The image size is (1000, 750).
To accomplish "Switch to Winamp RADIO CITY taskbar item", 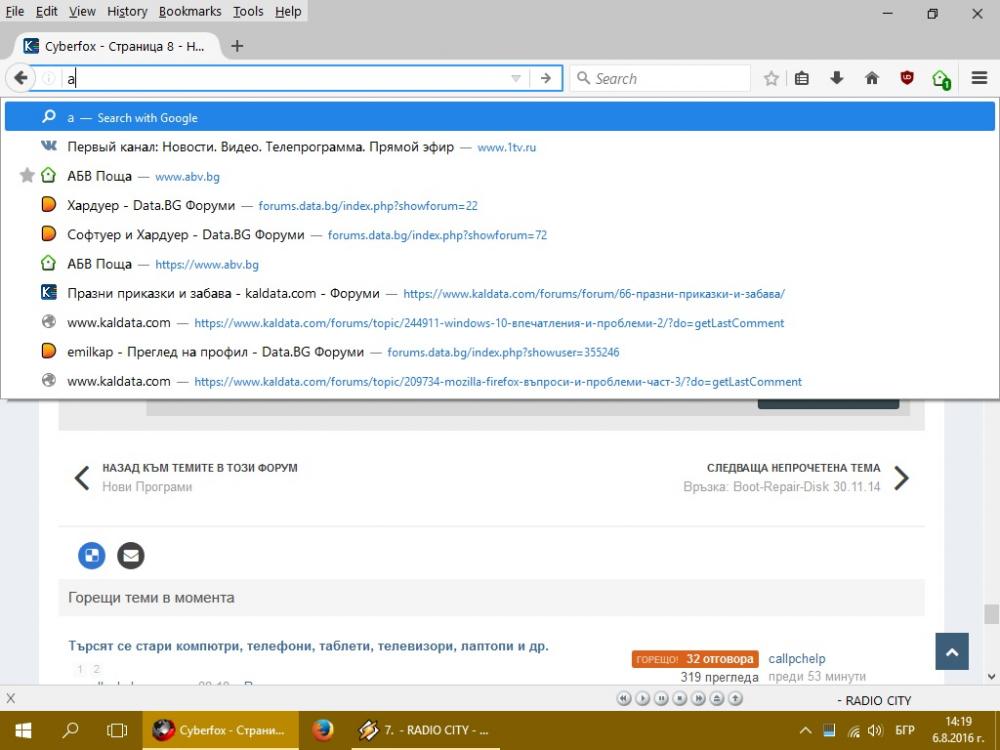I will (x=425, y=730).
